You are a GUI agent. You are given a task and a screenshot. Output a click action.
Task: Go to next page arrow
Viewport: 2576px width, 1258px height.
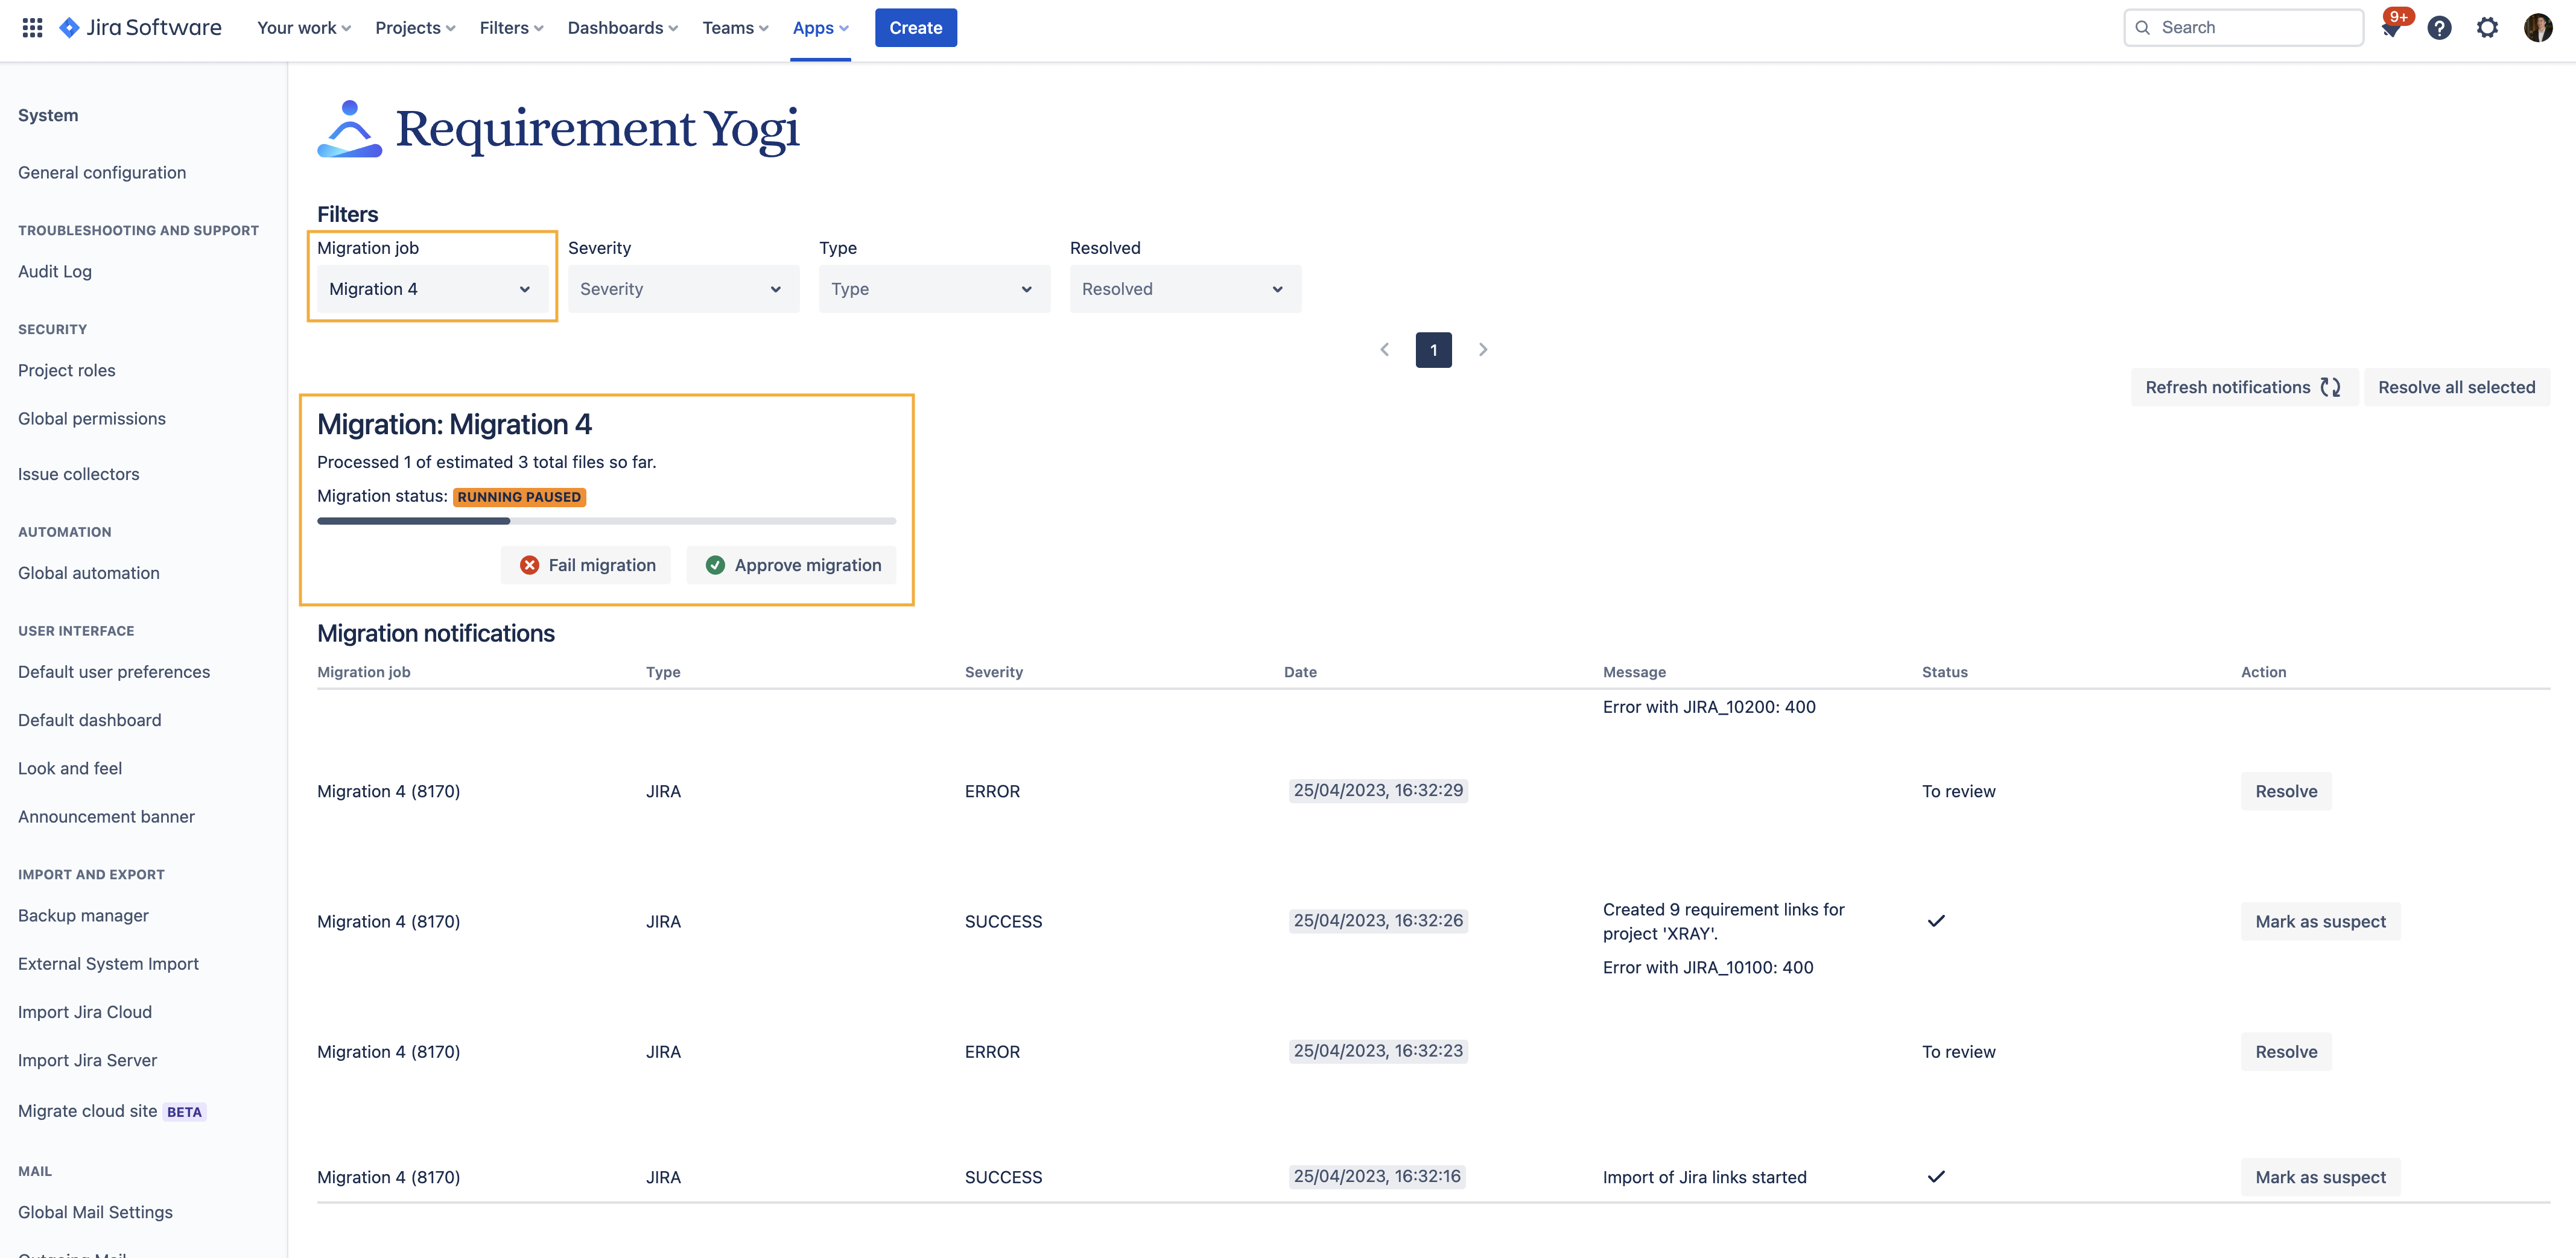(x=1483, y=349)
